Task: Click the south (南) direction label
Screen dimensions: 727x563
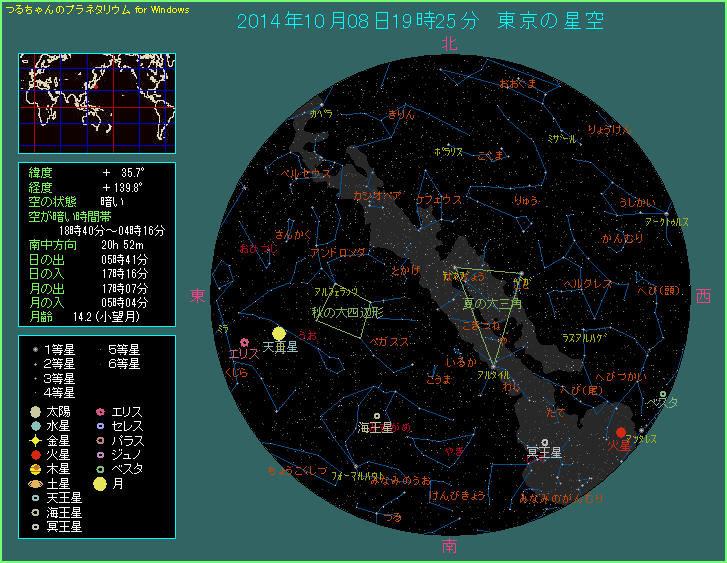Action: point(450,546)
